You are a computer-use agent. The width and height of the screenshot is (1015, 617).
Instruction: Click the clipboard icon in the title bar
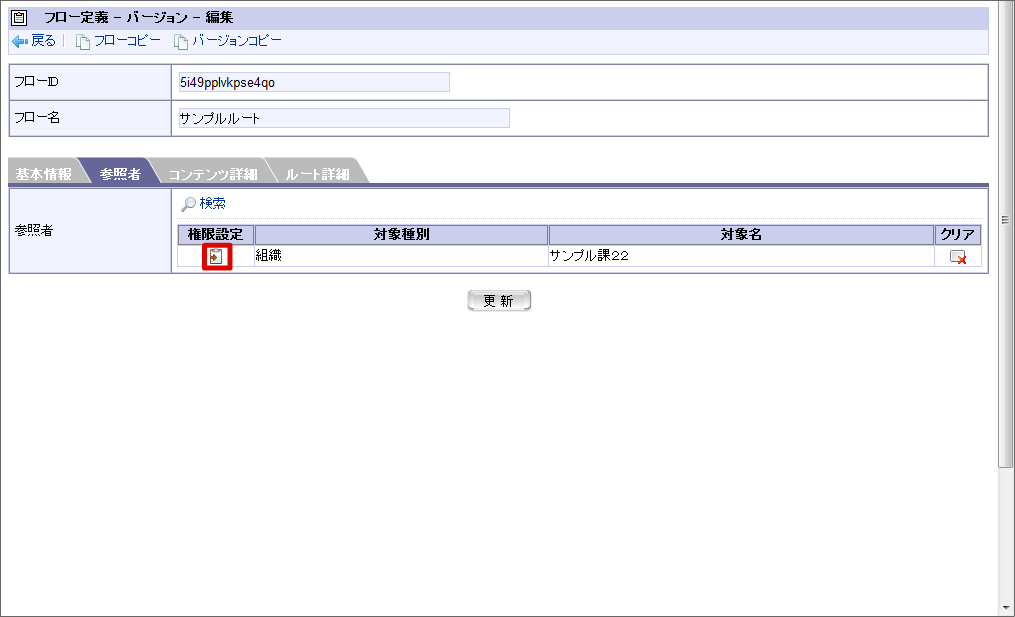coord(19,17)
